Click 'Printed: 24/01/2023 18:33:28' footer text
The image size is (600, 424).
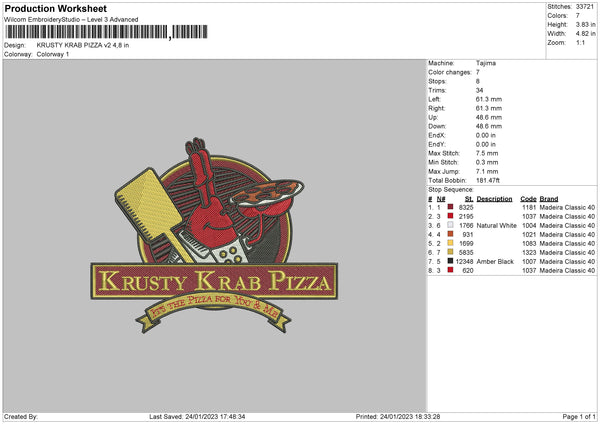click(398, 417)
